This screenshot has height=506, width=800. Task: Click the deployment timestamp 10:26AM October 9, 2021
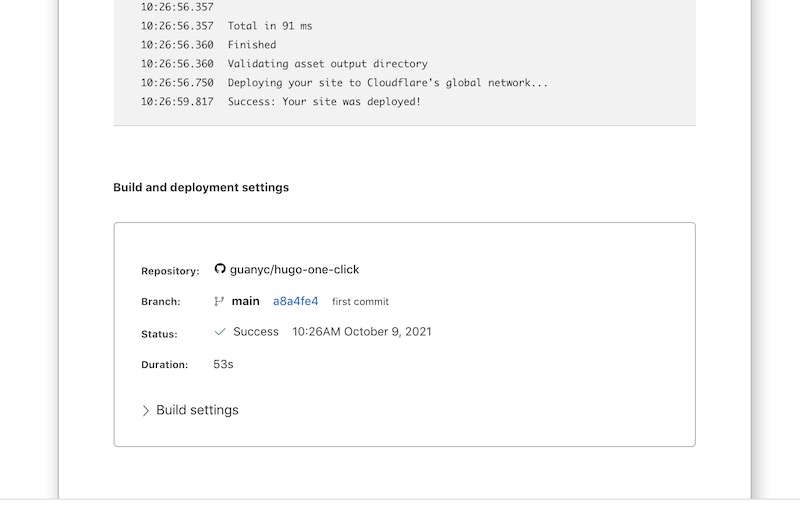point(362,332)
